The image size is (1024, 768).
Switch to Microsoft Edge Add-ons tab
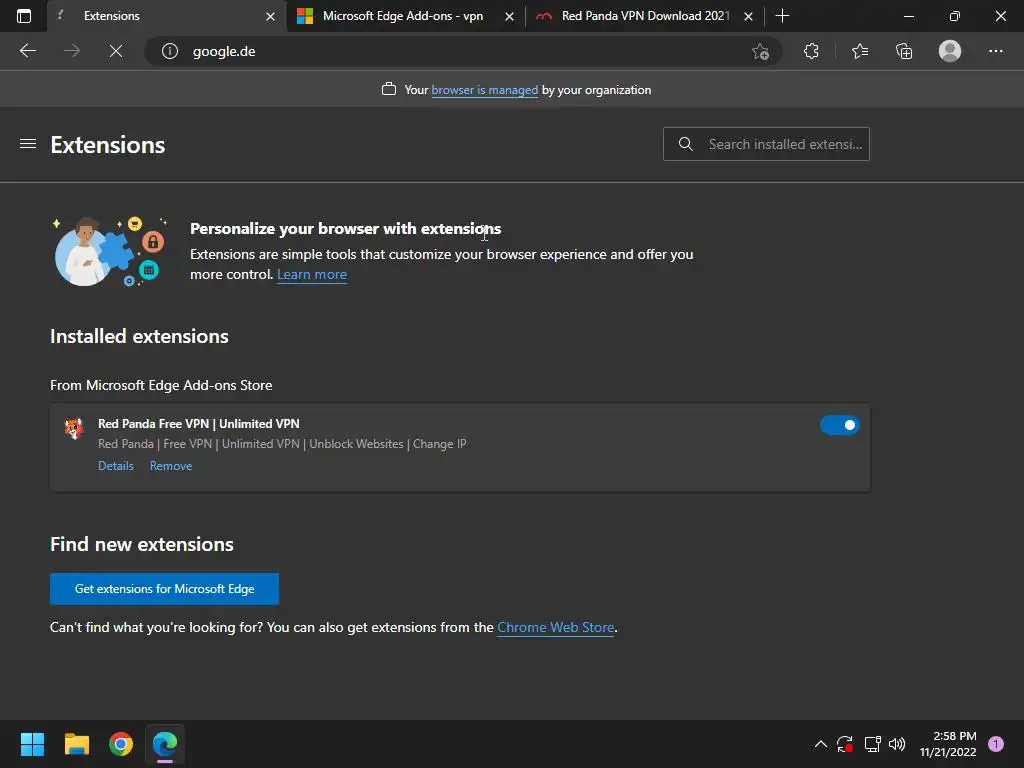[x=405, y=16]
